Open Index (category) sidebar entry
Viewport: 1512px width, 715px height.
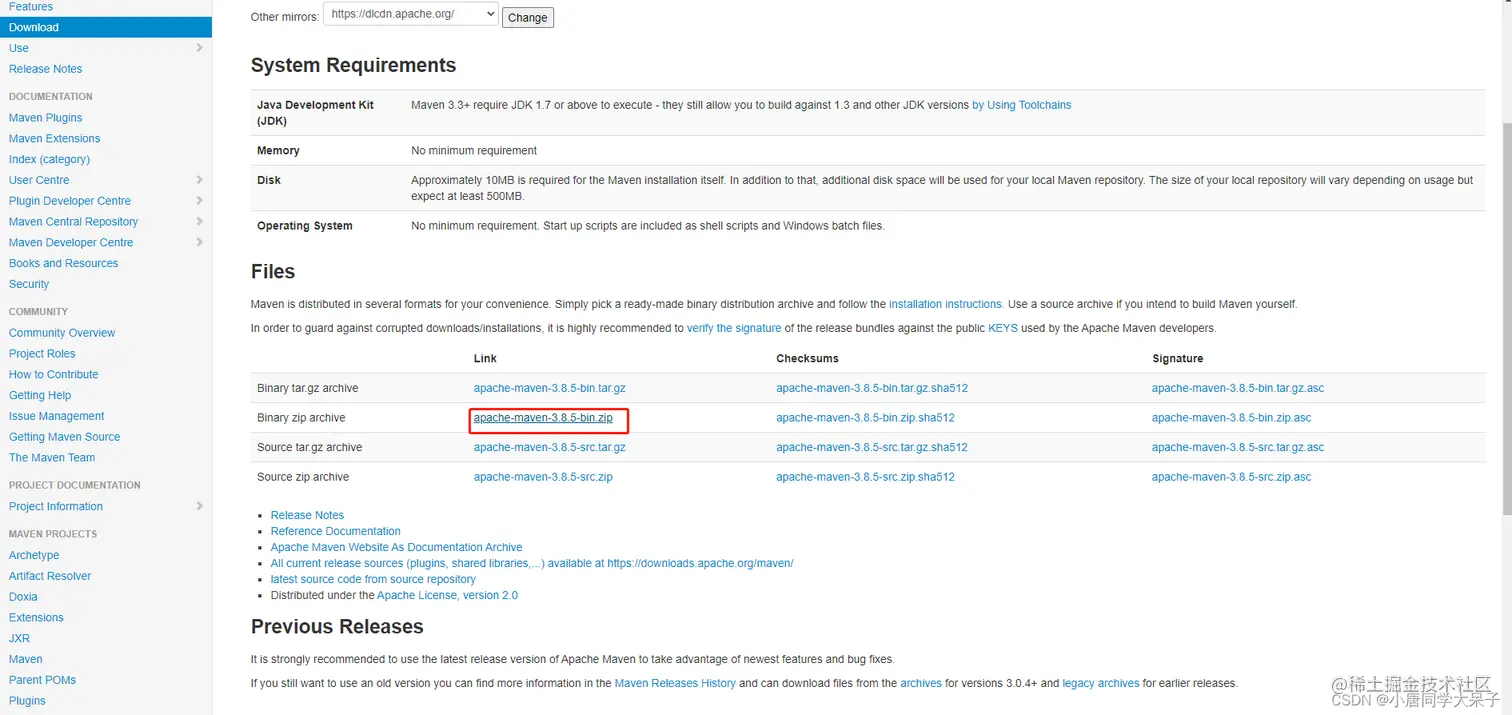49,159
